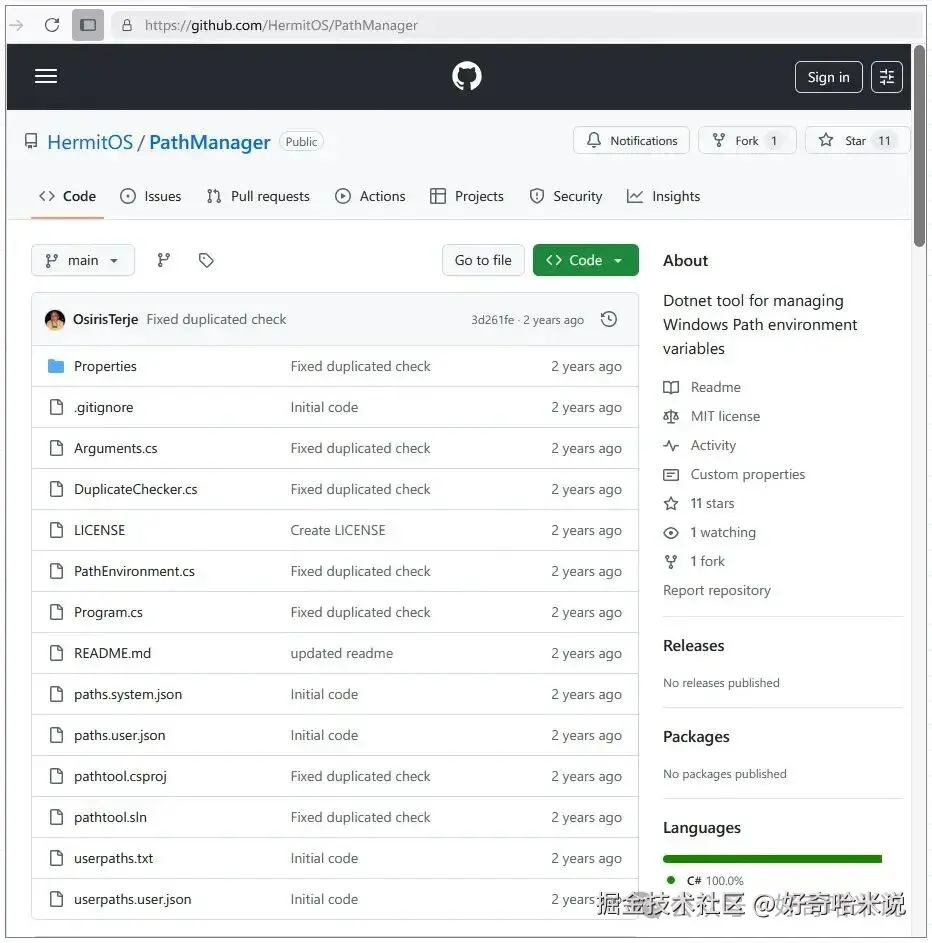This screenshot has width=932, height=943.
Task: Open the Issues tab
Action: coord(150,196)
